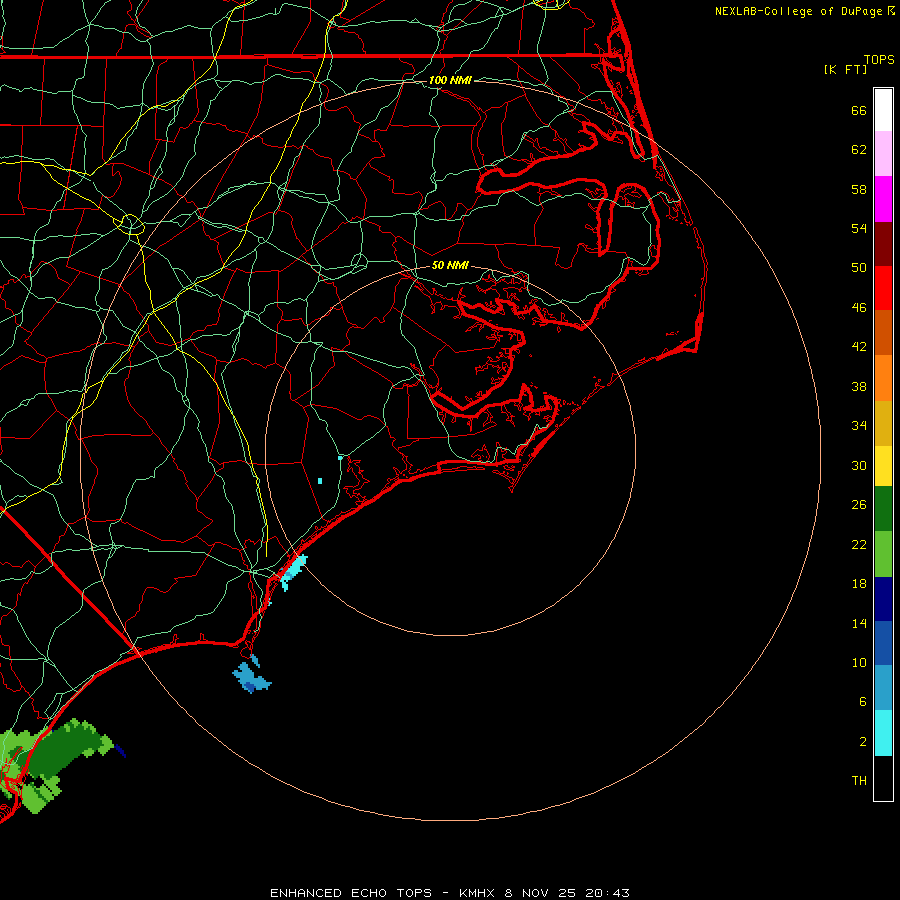Click the small cyan echo pixel inland

(x=320, y=481)
